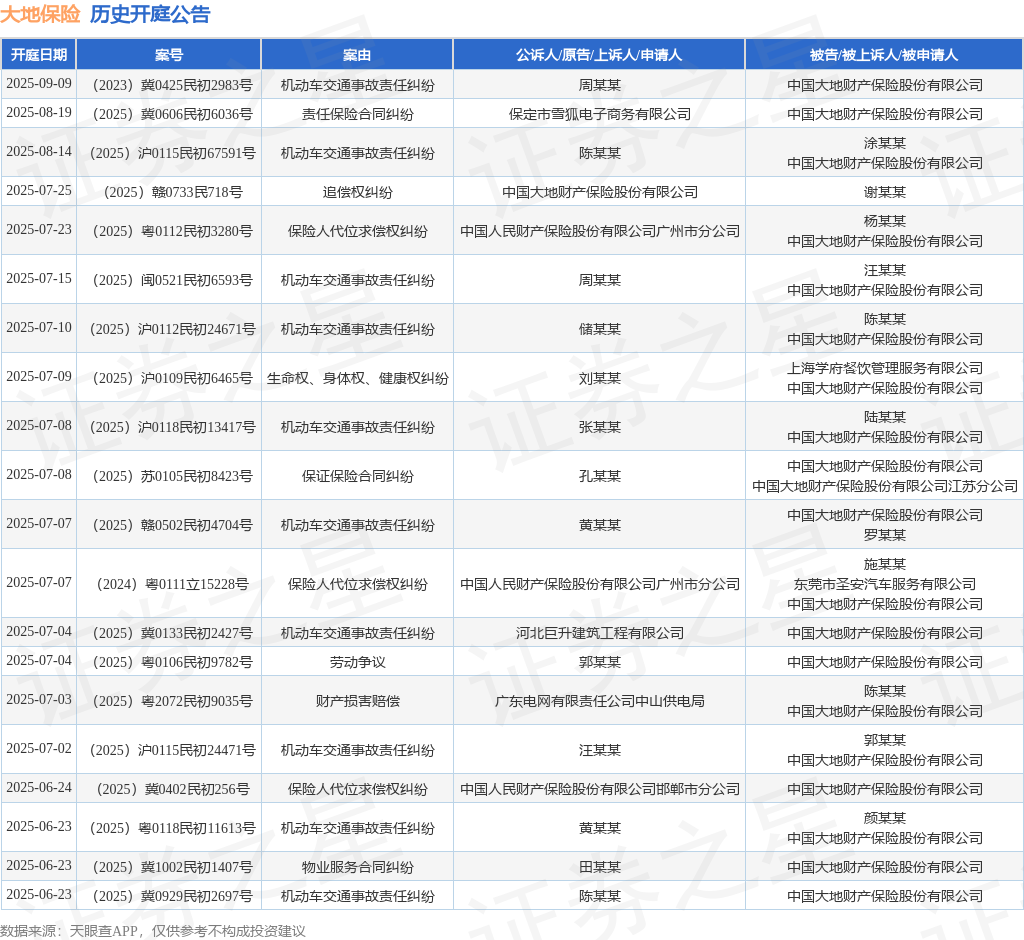The height and width of the screenshot is (940, 1024).
Task: Select case number (2025)闽0521民初6593号
Action: [169, 280]
